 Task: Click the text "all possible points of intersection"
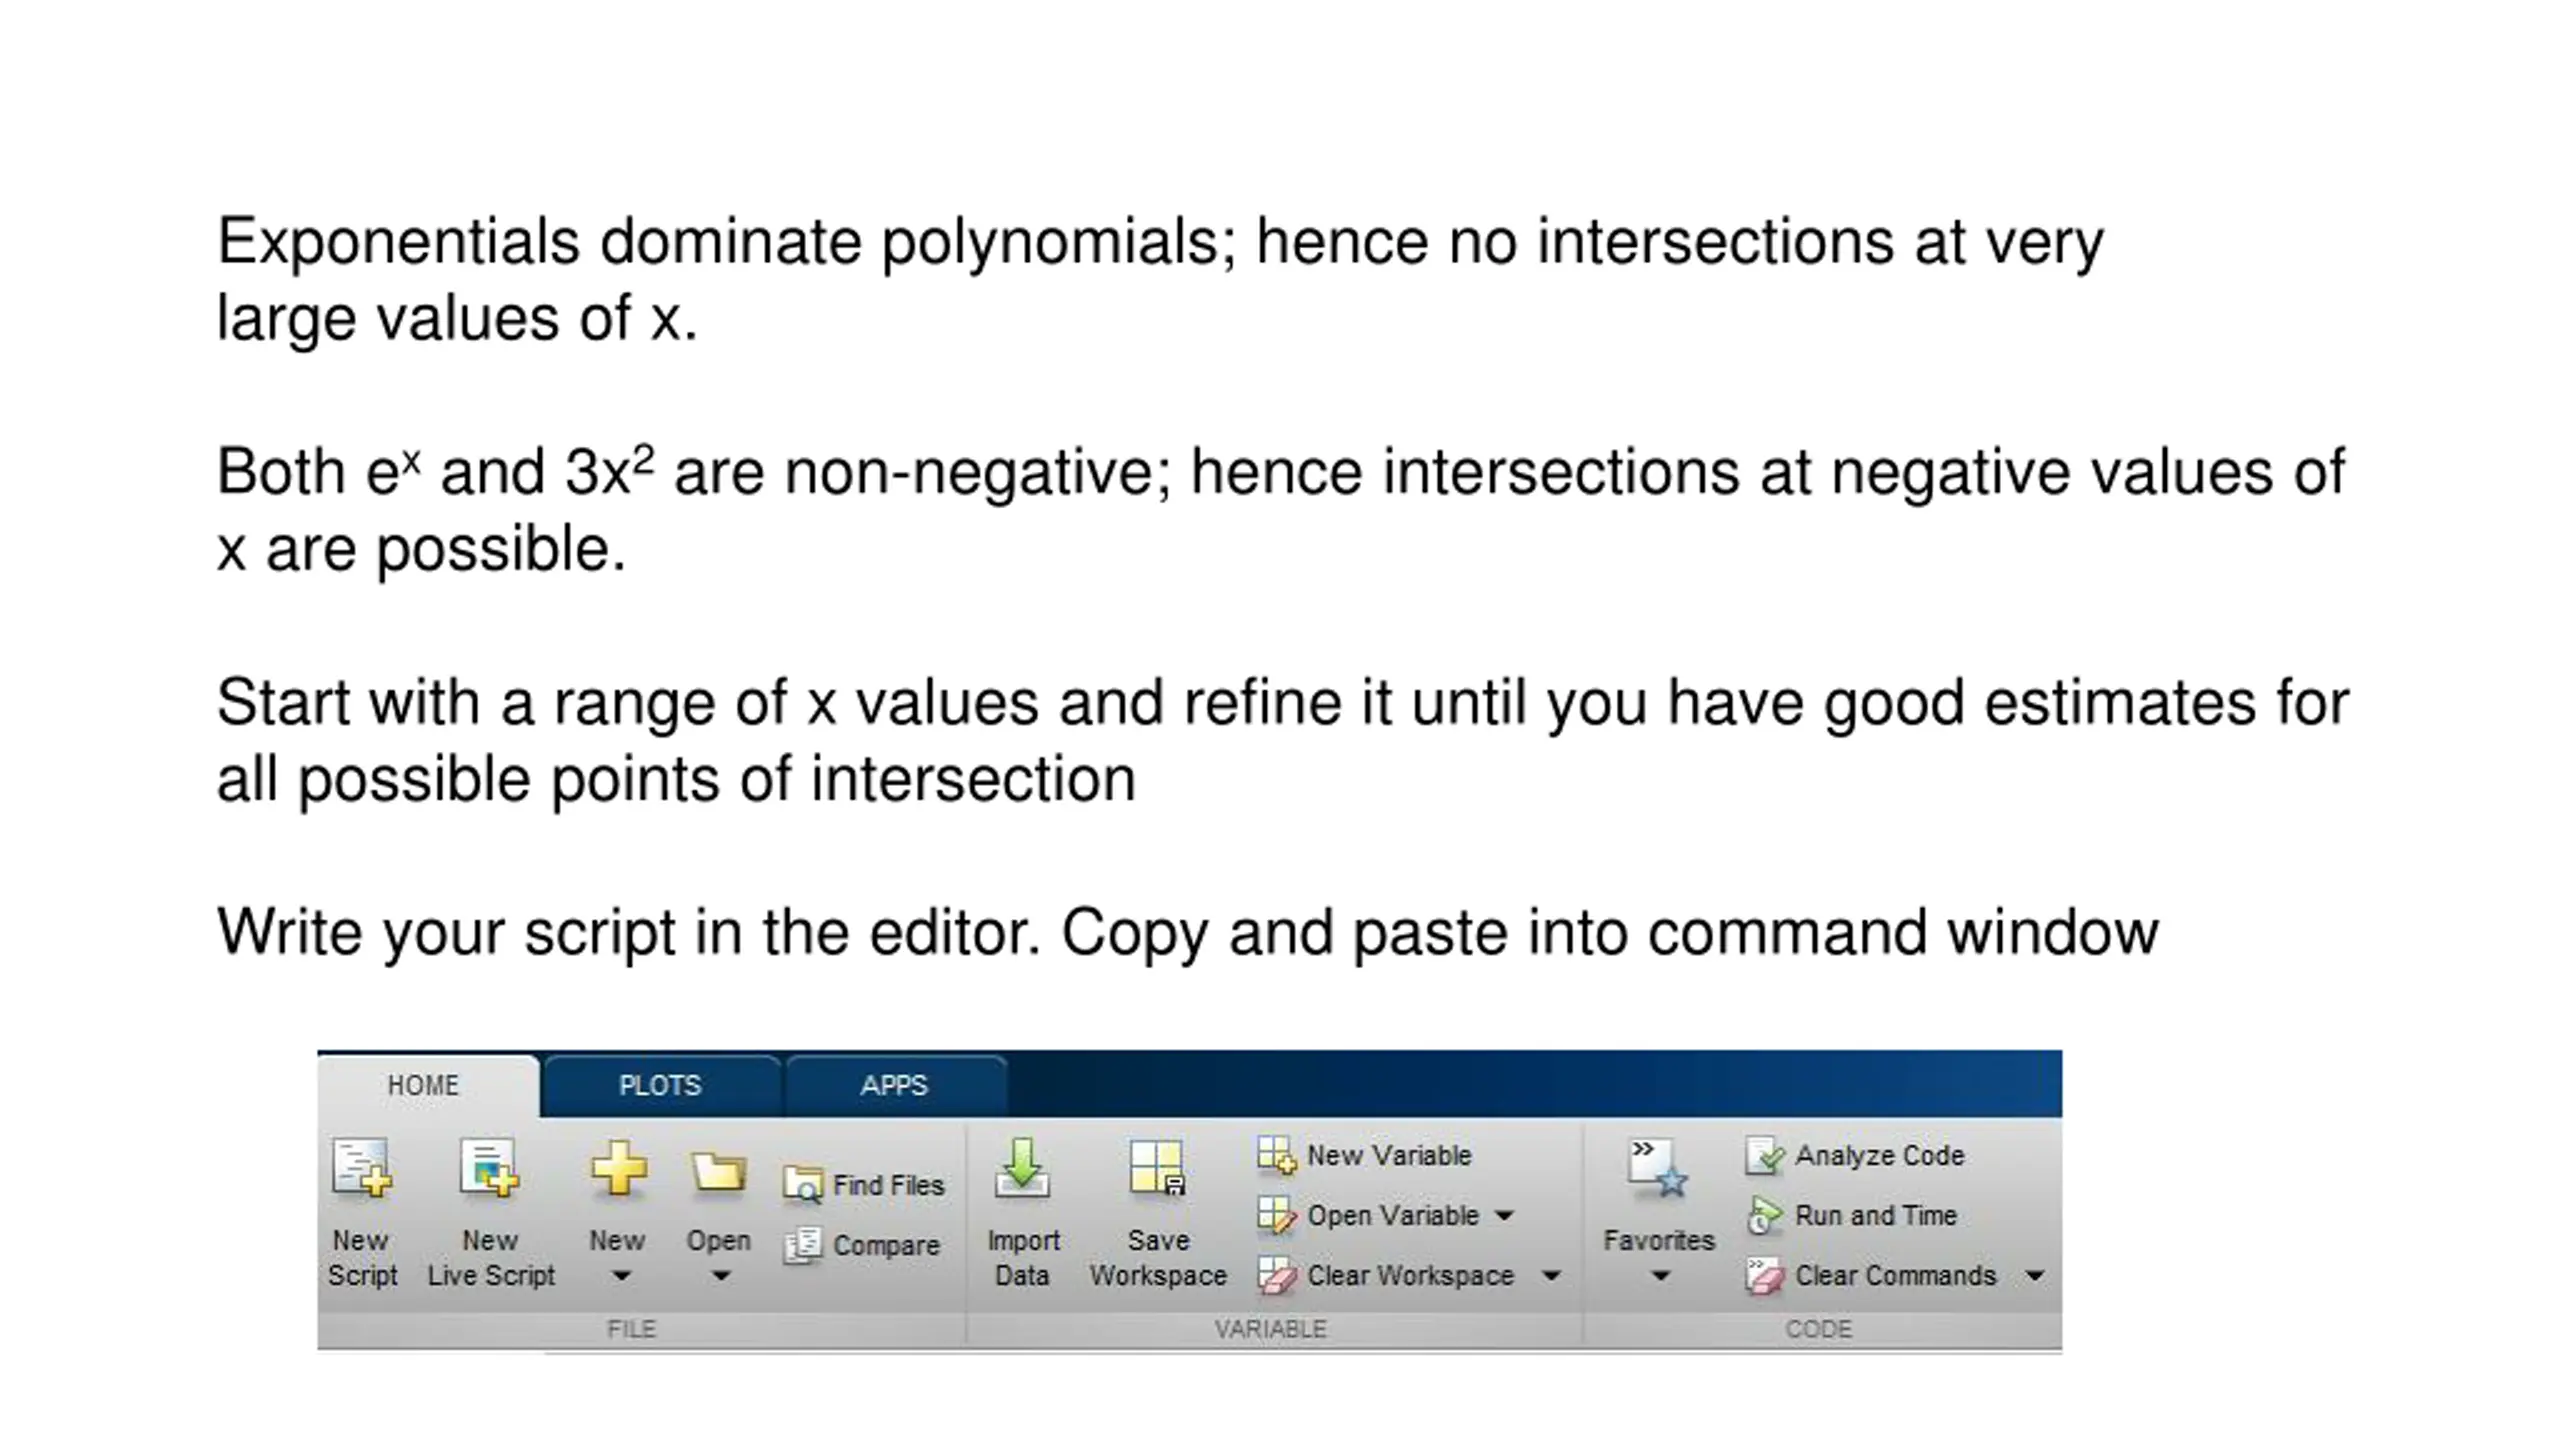(676, 780)
